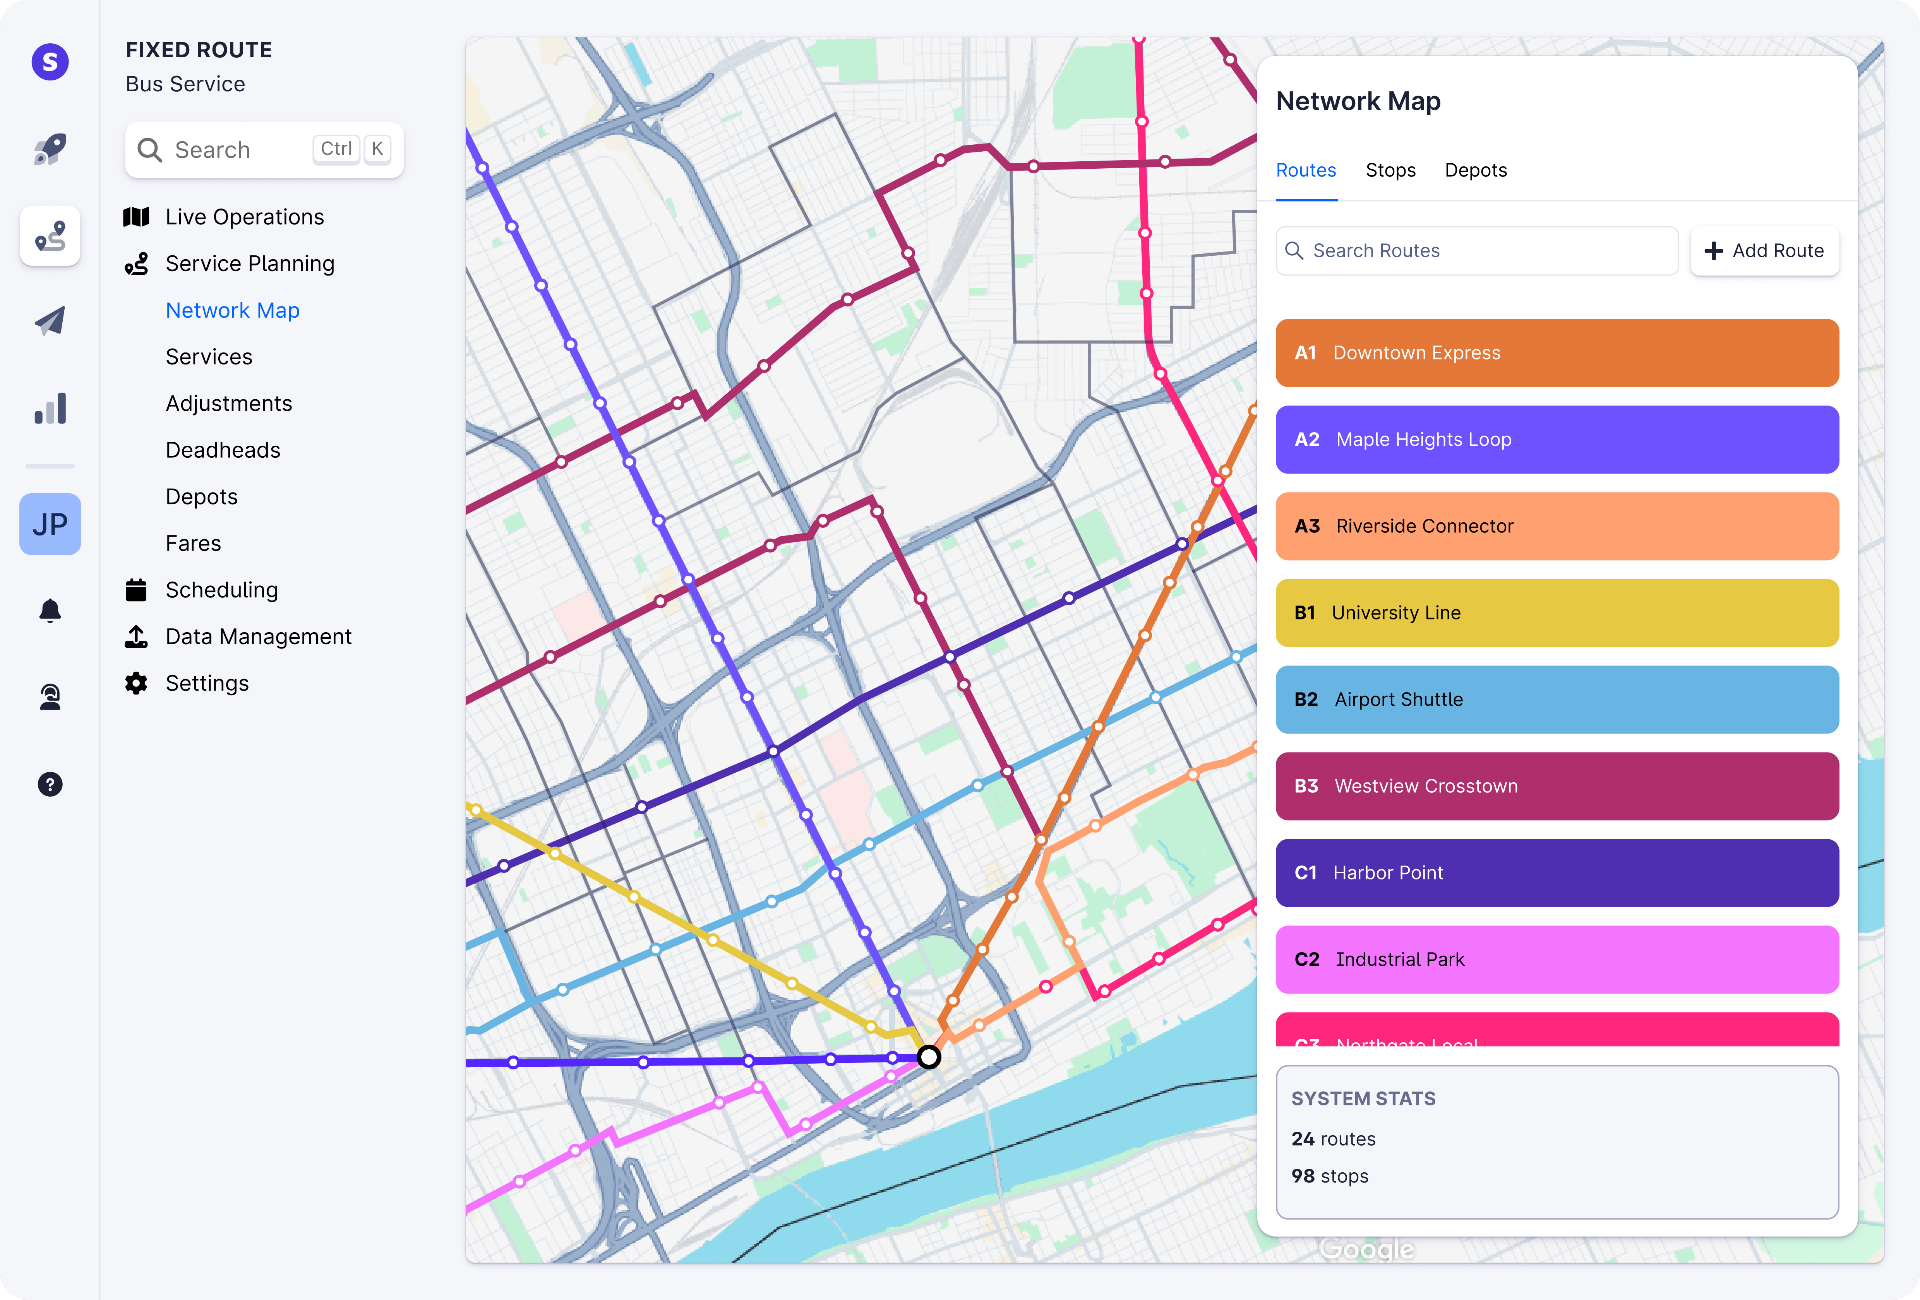
Task: Open the support agent headset icon
Action: (50, 697)
